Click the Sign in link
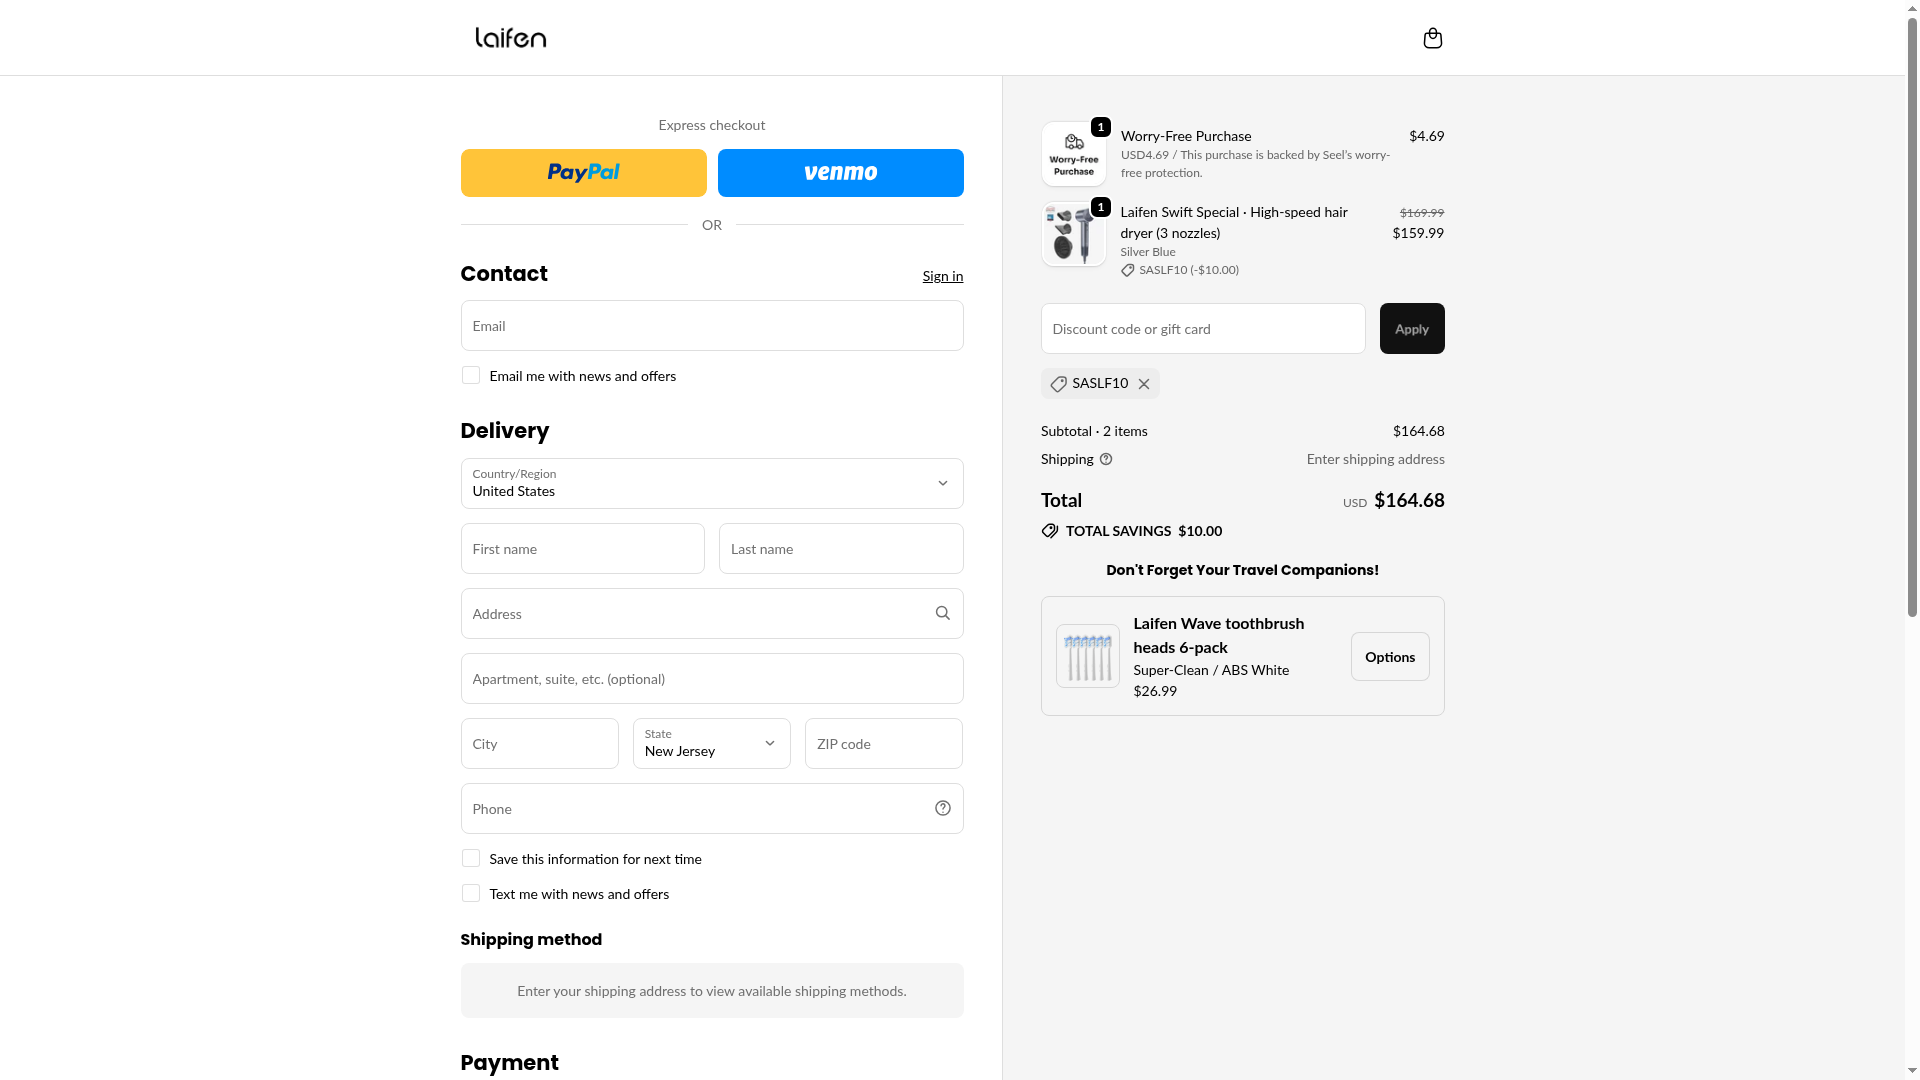 click(x=942, y=276)
